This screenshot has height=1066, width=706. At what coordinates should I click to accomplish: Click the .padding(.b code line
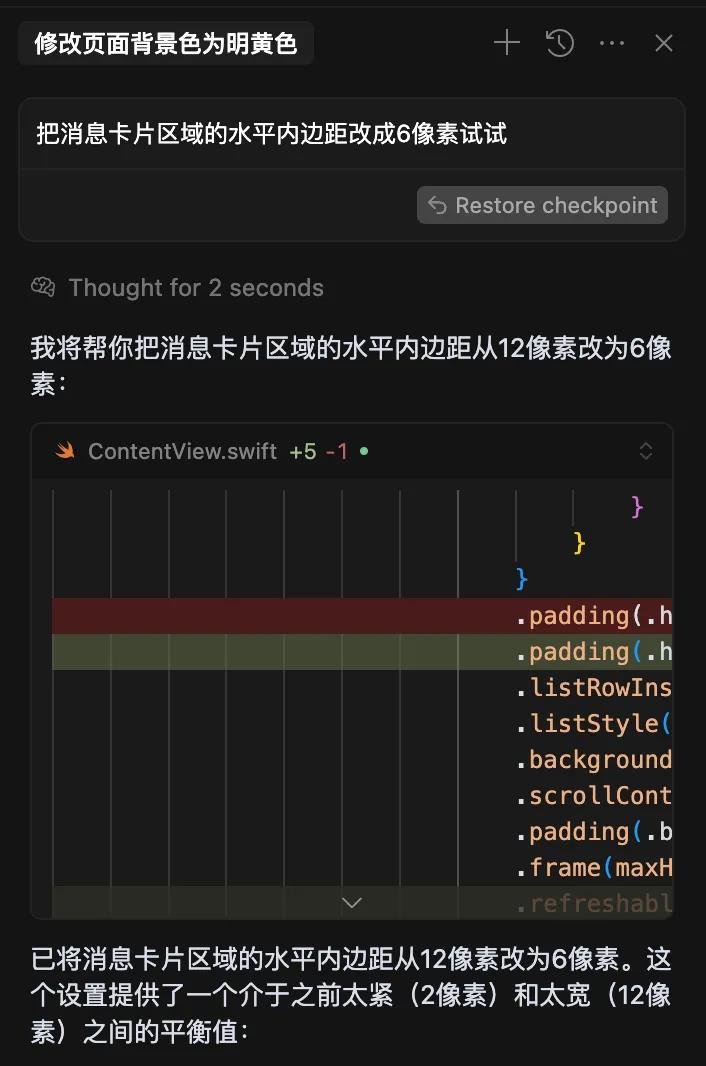594,831
